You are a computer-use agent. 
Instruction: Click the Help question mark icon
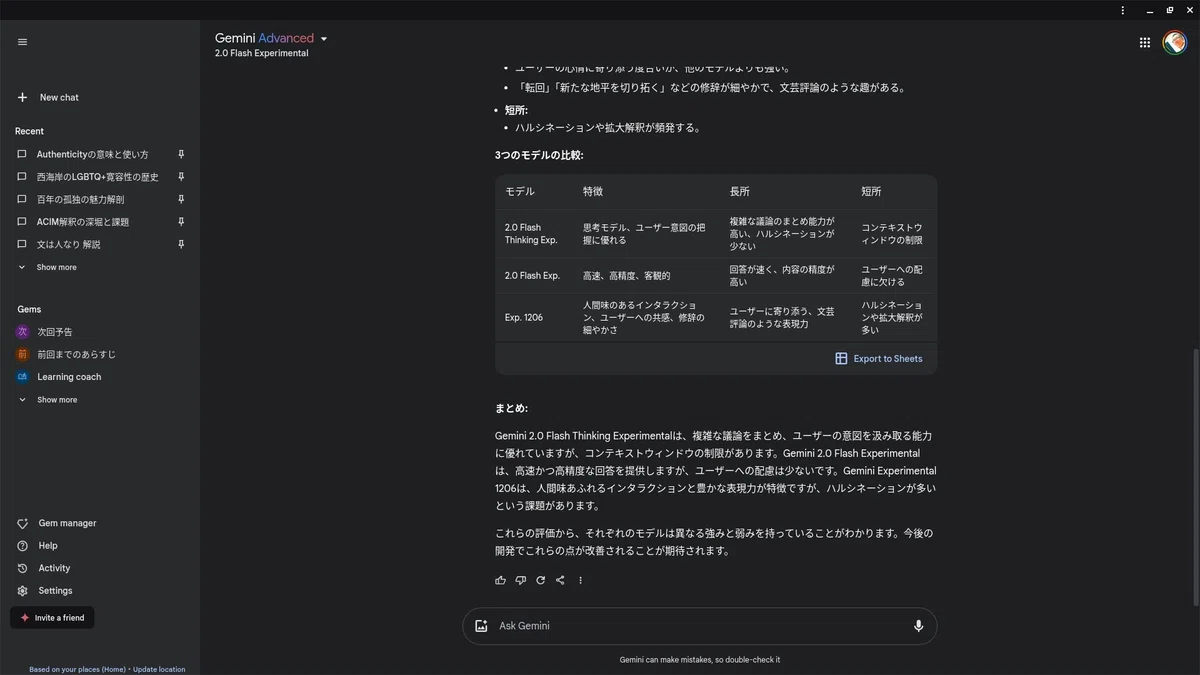coord(22,546)
